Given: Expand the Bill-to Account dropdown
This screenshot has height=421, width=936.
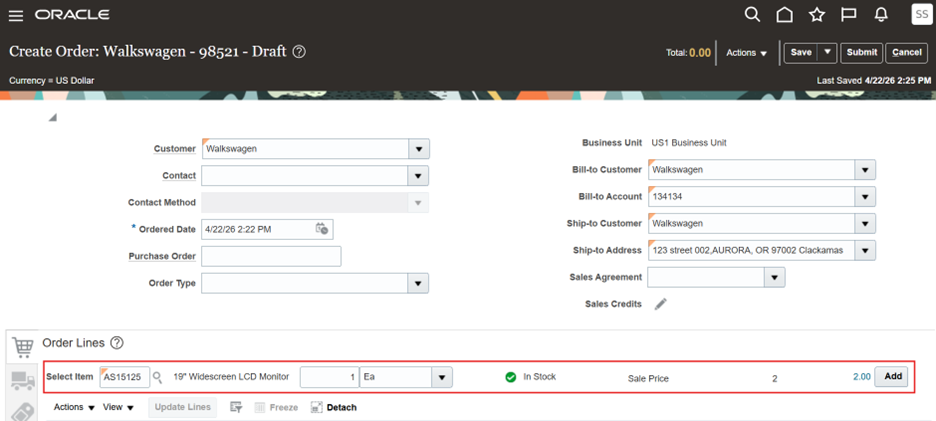Looking at the screenshot, I should click(x=865, y=196).
